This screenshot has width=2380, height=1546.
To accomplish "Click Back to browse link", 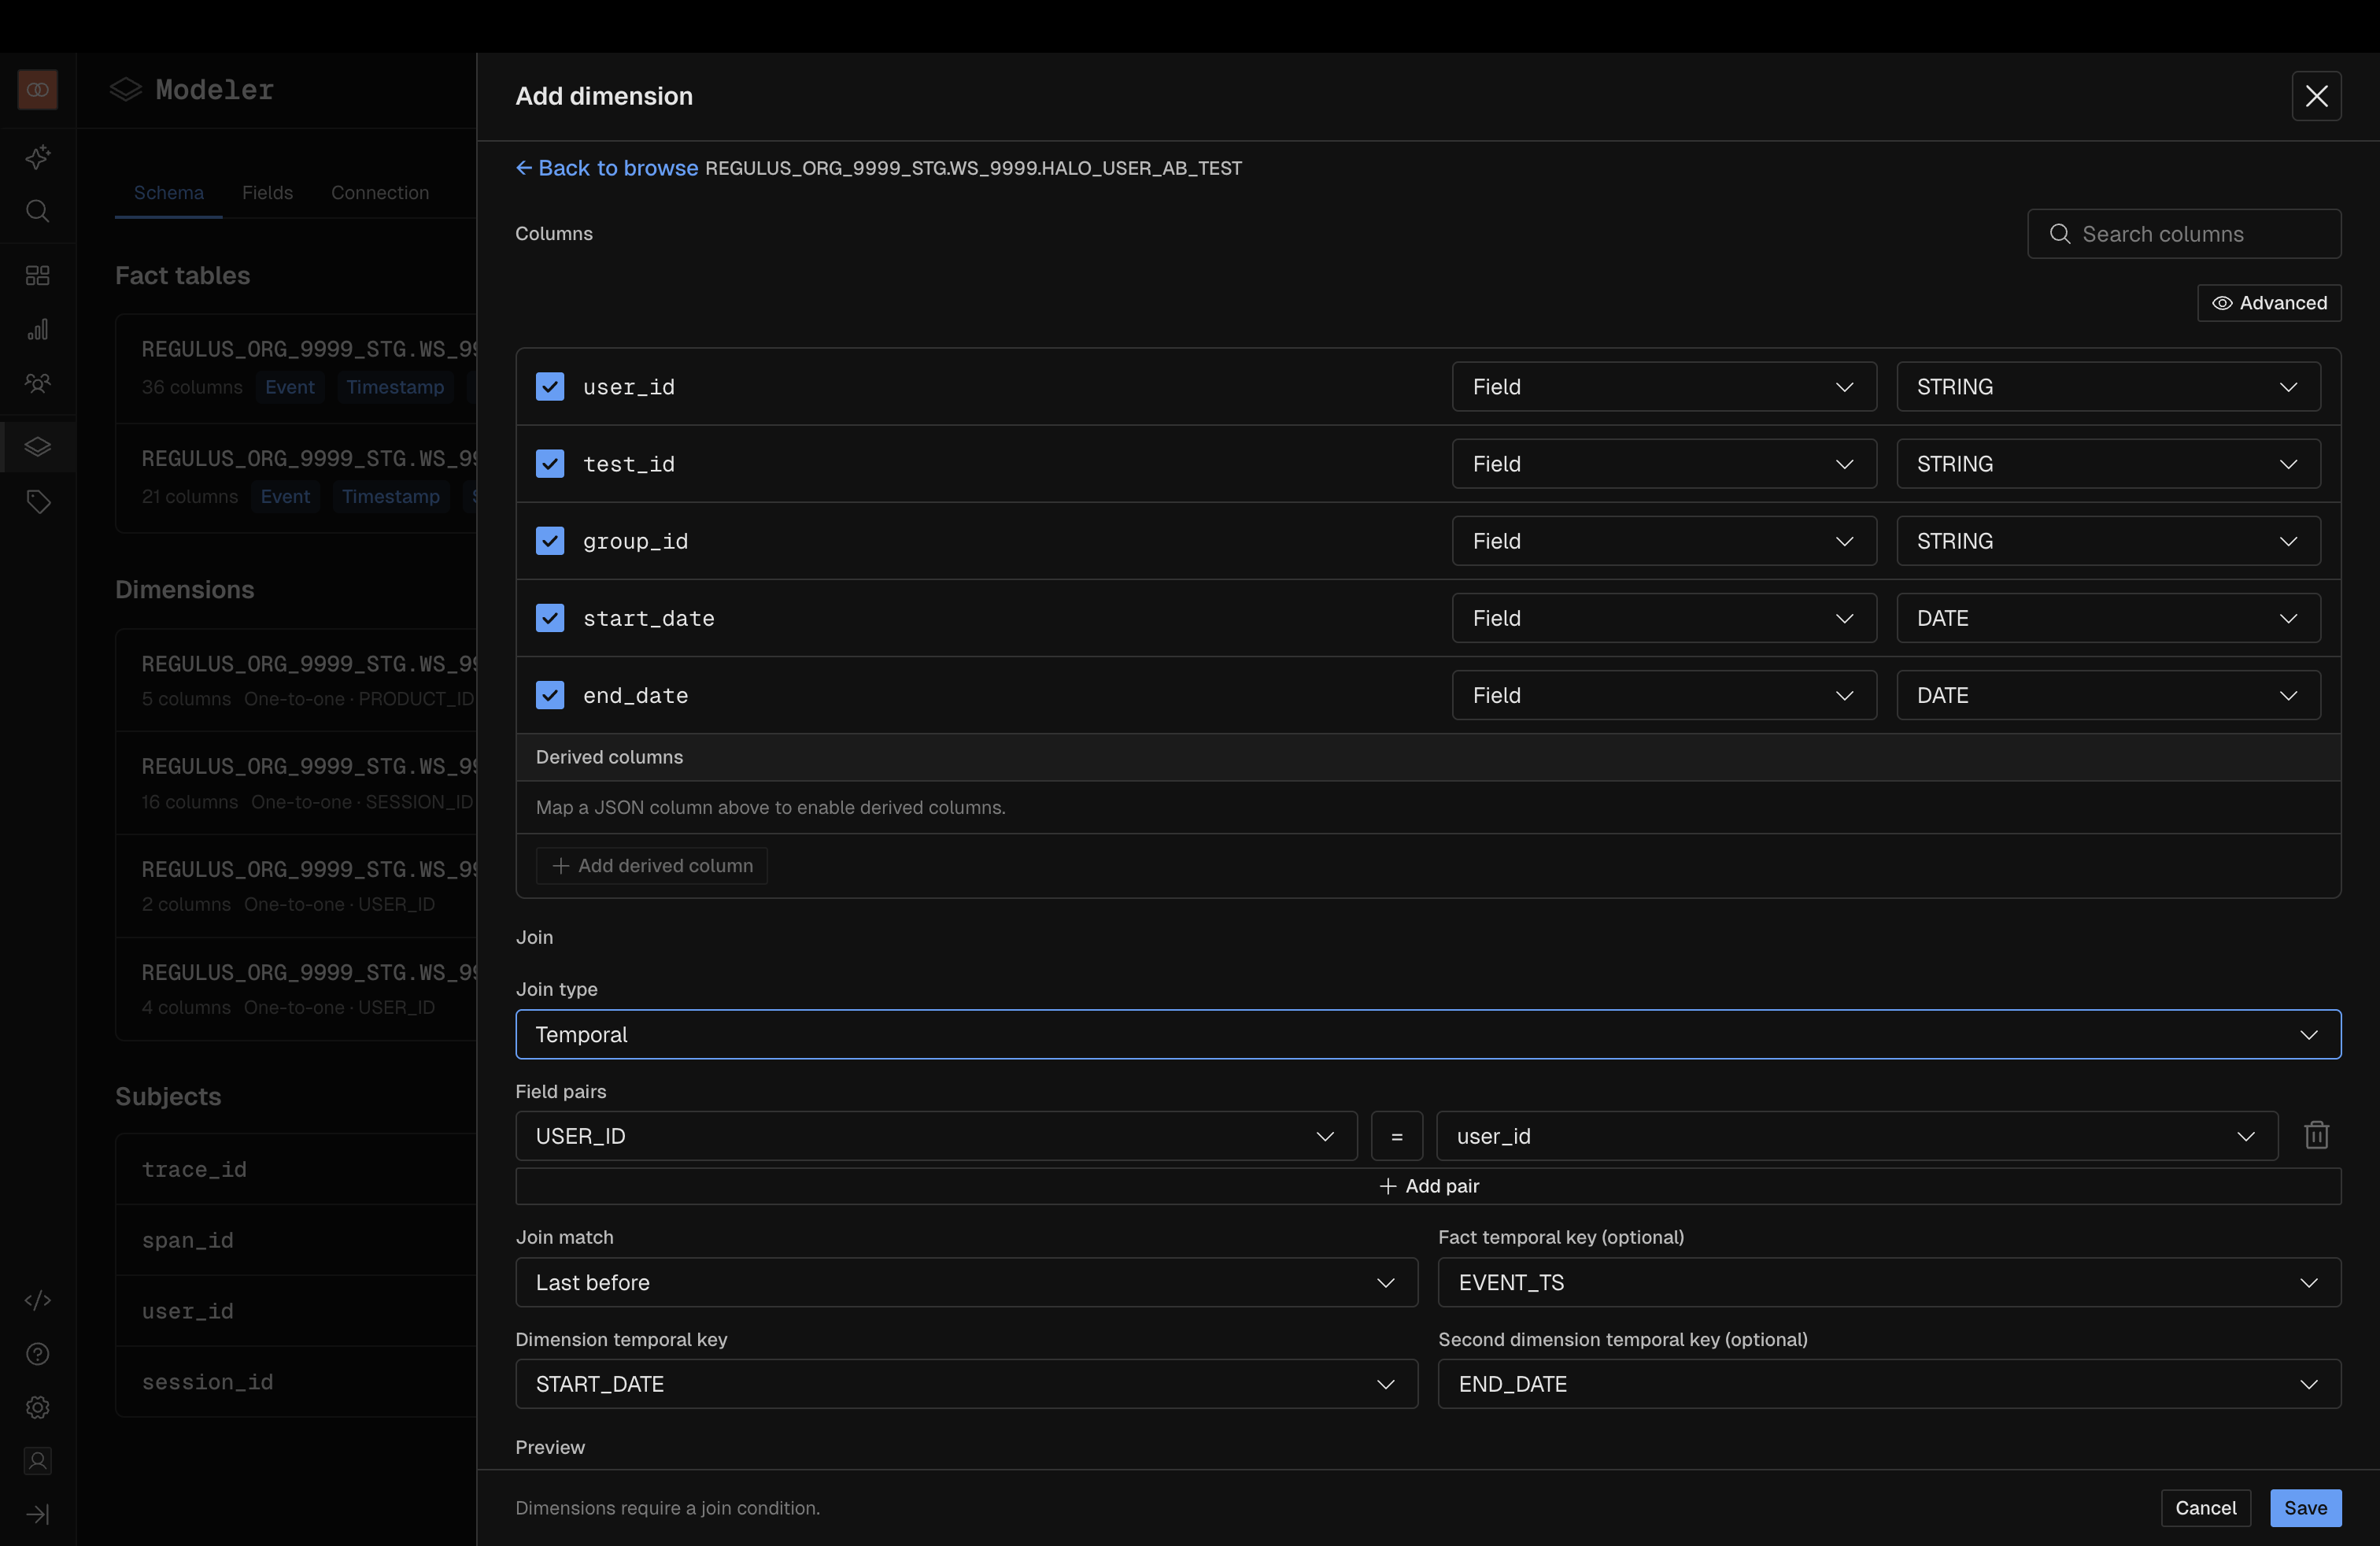I will (606, 168).
